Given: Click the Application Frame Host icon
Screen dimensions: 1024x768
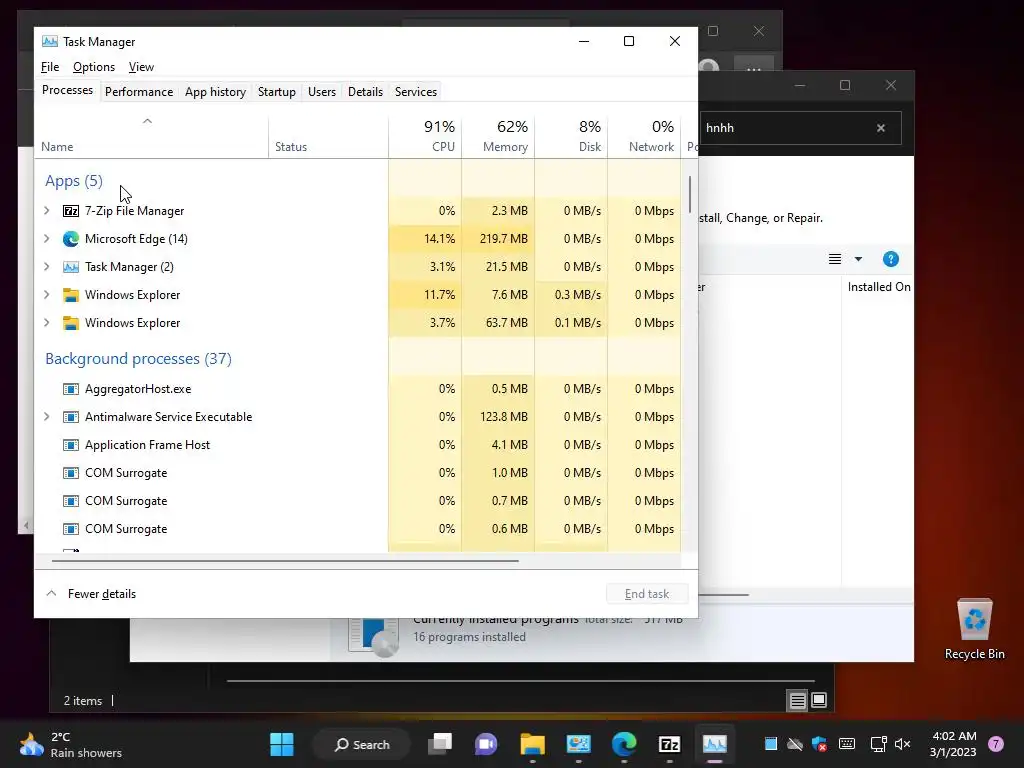Looking at the screenshot, I should pos(71,445).
